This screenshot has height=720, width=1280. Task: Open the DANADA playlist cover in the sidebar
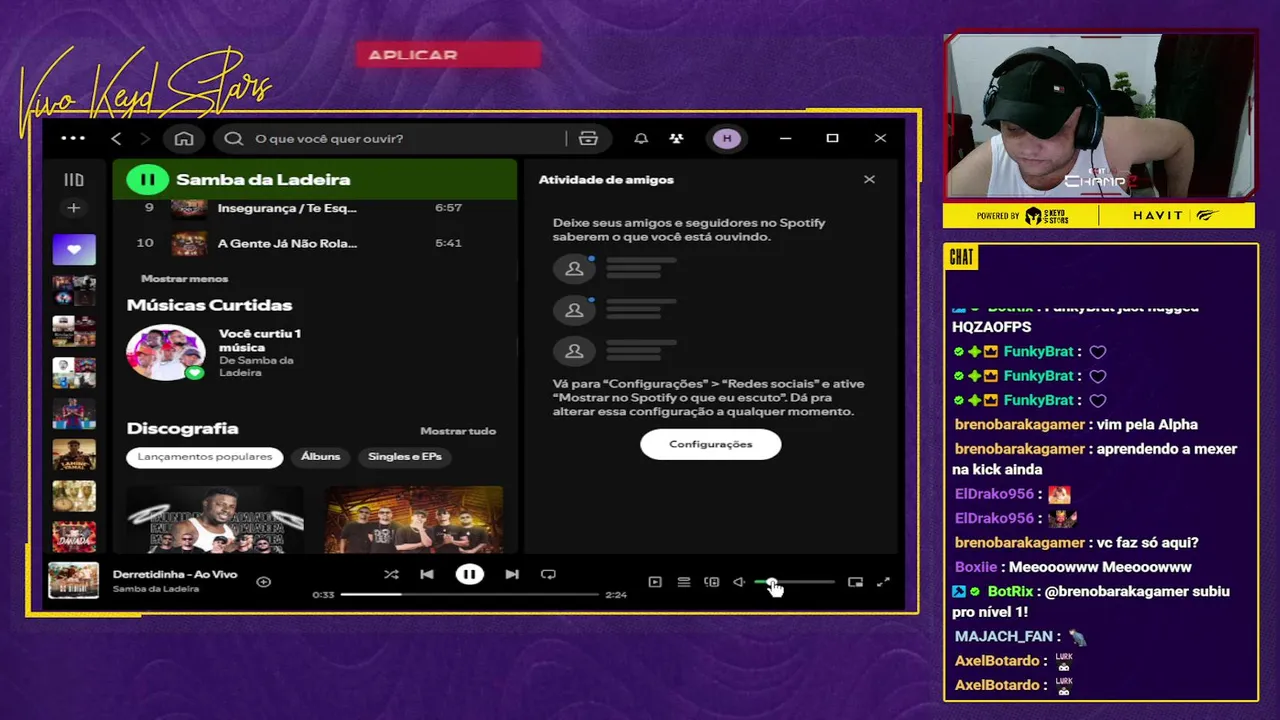click(x=74, y=537)
